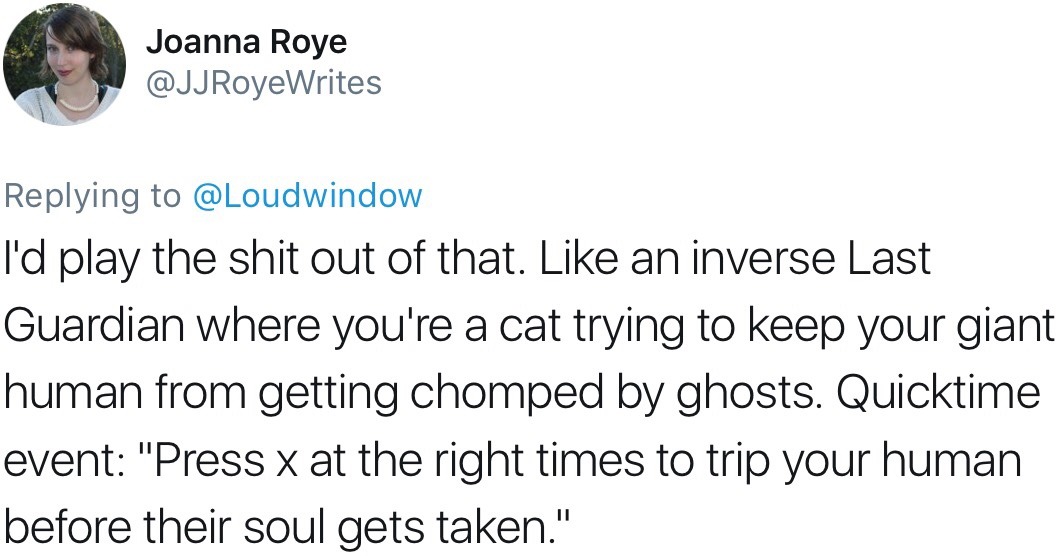Click the word "Last" ending first line

click(x=889, y=259)
